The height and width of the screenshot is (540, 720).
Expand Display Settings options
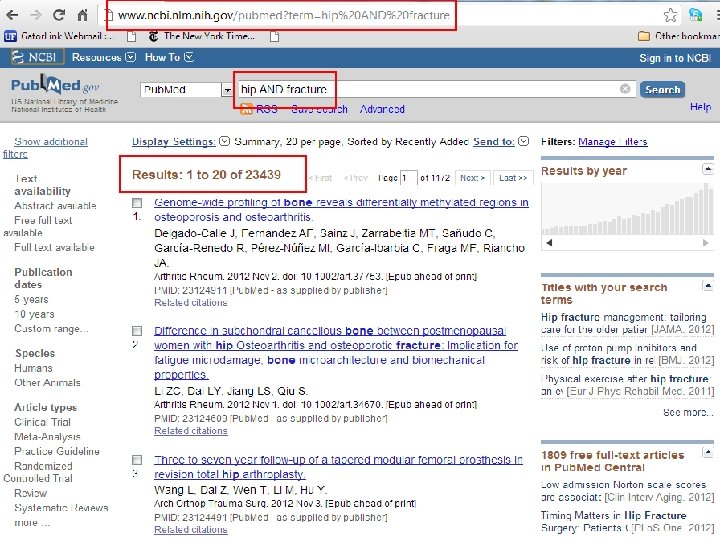point(224,141)
